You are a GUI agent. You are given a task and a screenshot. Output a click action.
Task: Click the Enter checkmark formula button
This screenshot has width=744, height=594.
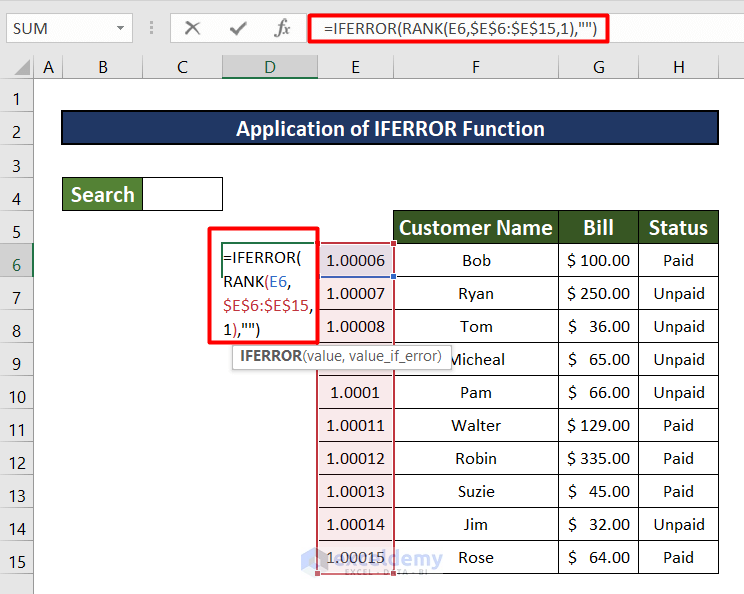[238, 28]
